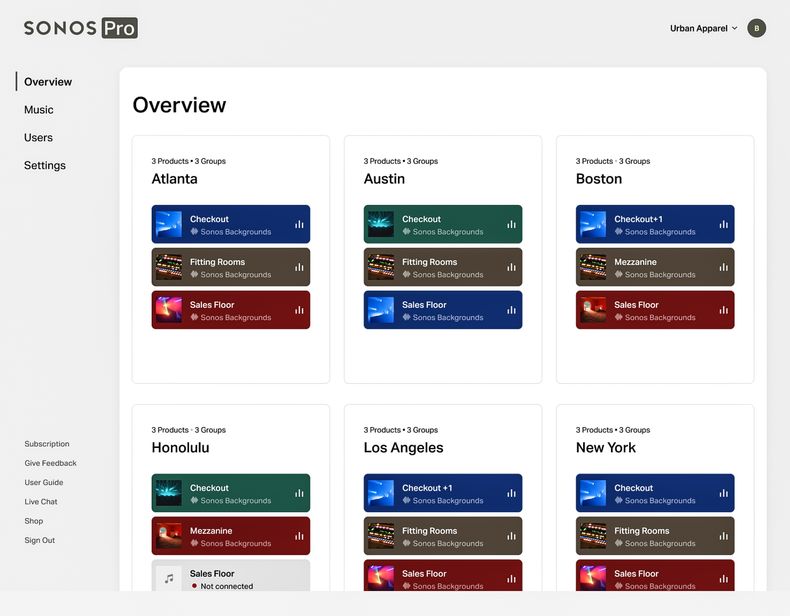
Task: Open the Austin Checkout album thumbnail
Action: (x=381, y=224)
